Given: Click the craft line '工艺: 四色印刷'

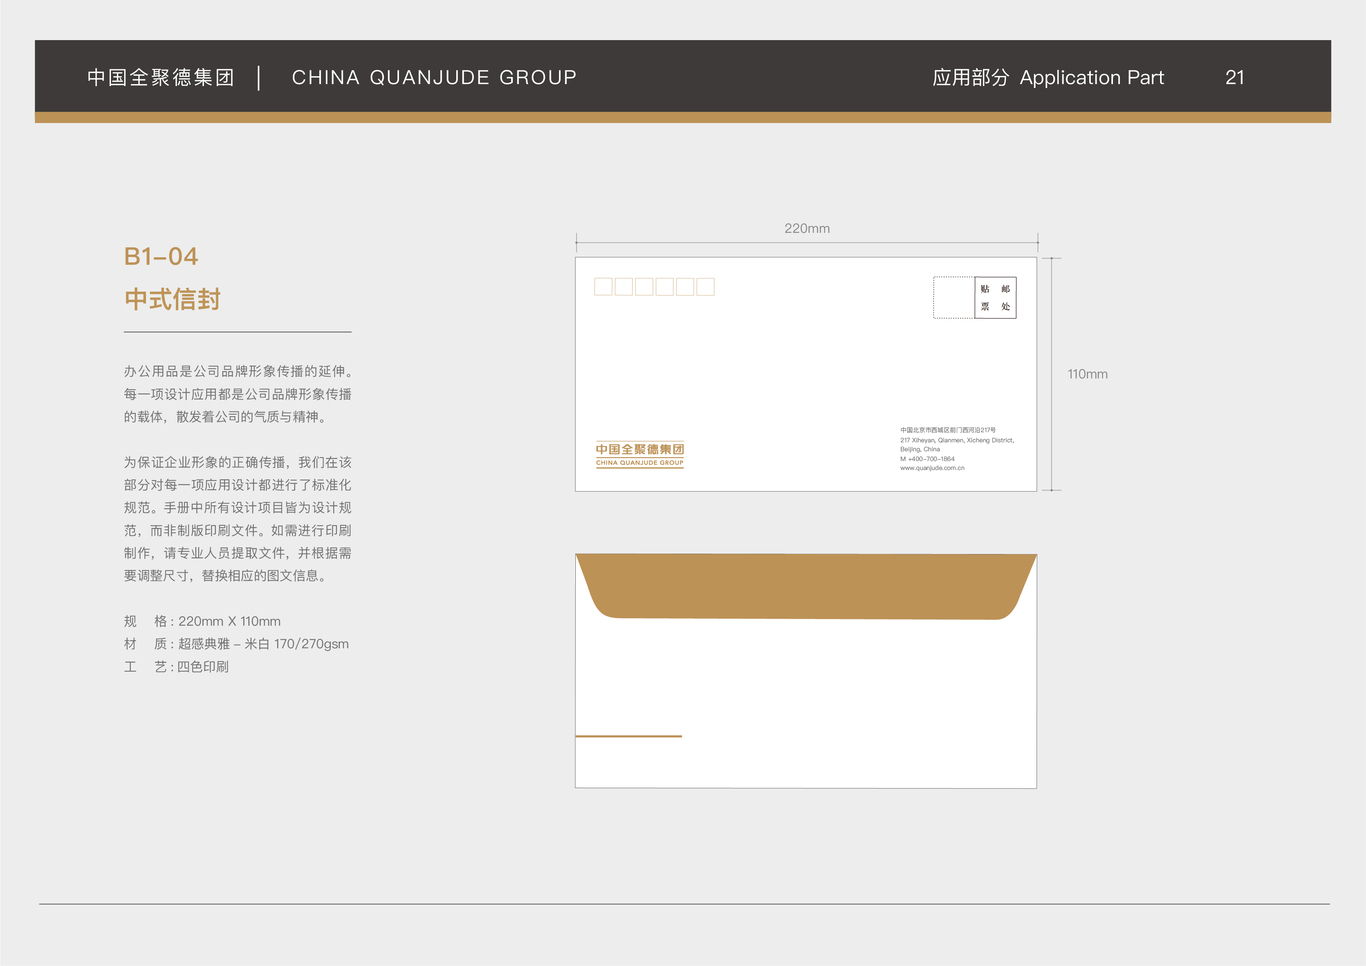Looking at the screenshot, I should click(176, 666).
